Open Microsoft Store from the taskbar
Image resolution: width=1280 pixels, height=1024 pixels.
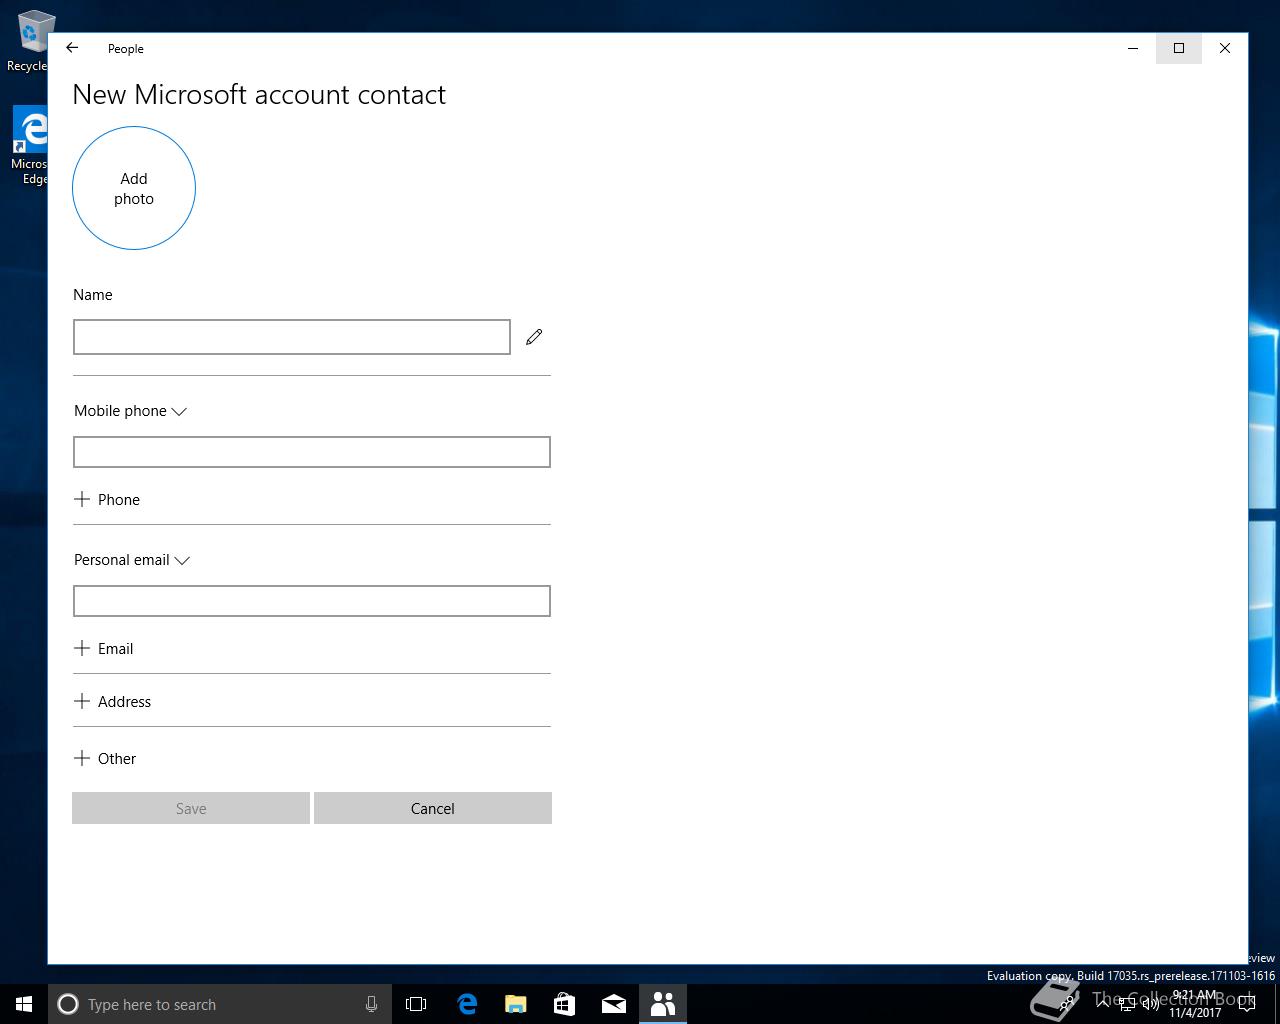point(564,1004)
